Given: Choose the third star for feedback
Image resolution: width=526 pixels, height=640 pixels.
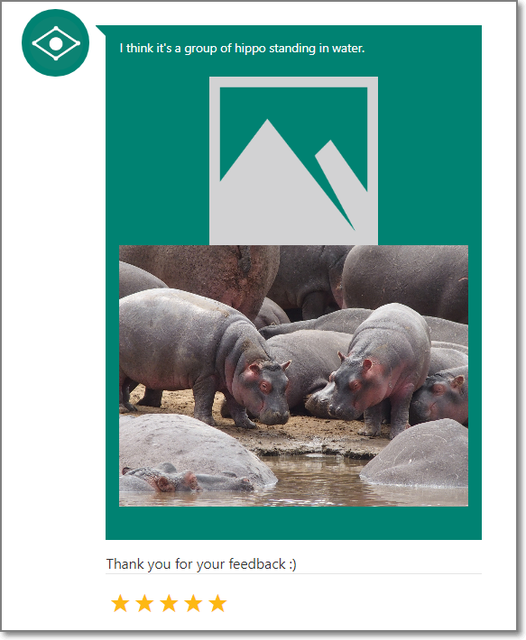Looking at the screenshot, I should click(169, 603).
